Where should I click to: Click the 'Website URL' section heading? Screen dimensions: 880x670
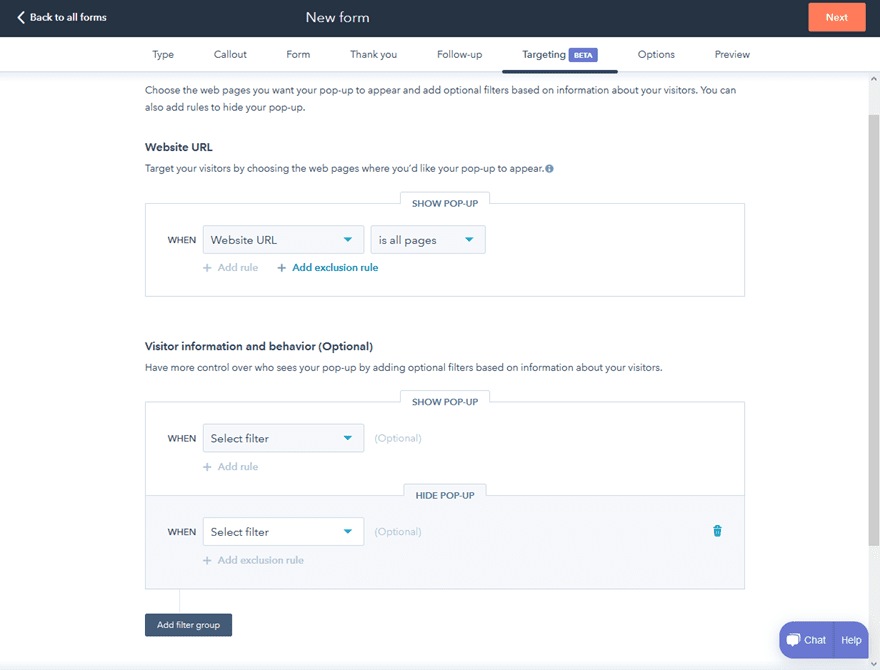click(178, 147)
